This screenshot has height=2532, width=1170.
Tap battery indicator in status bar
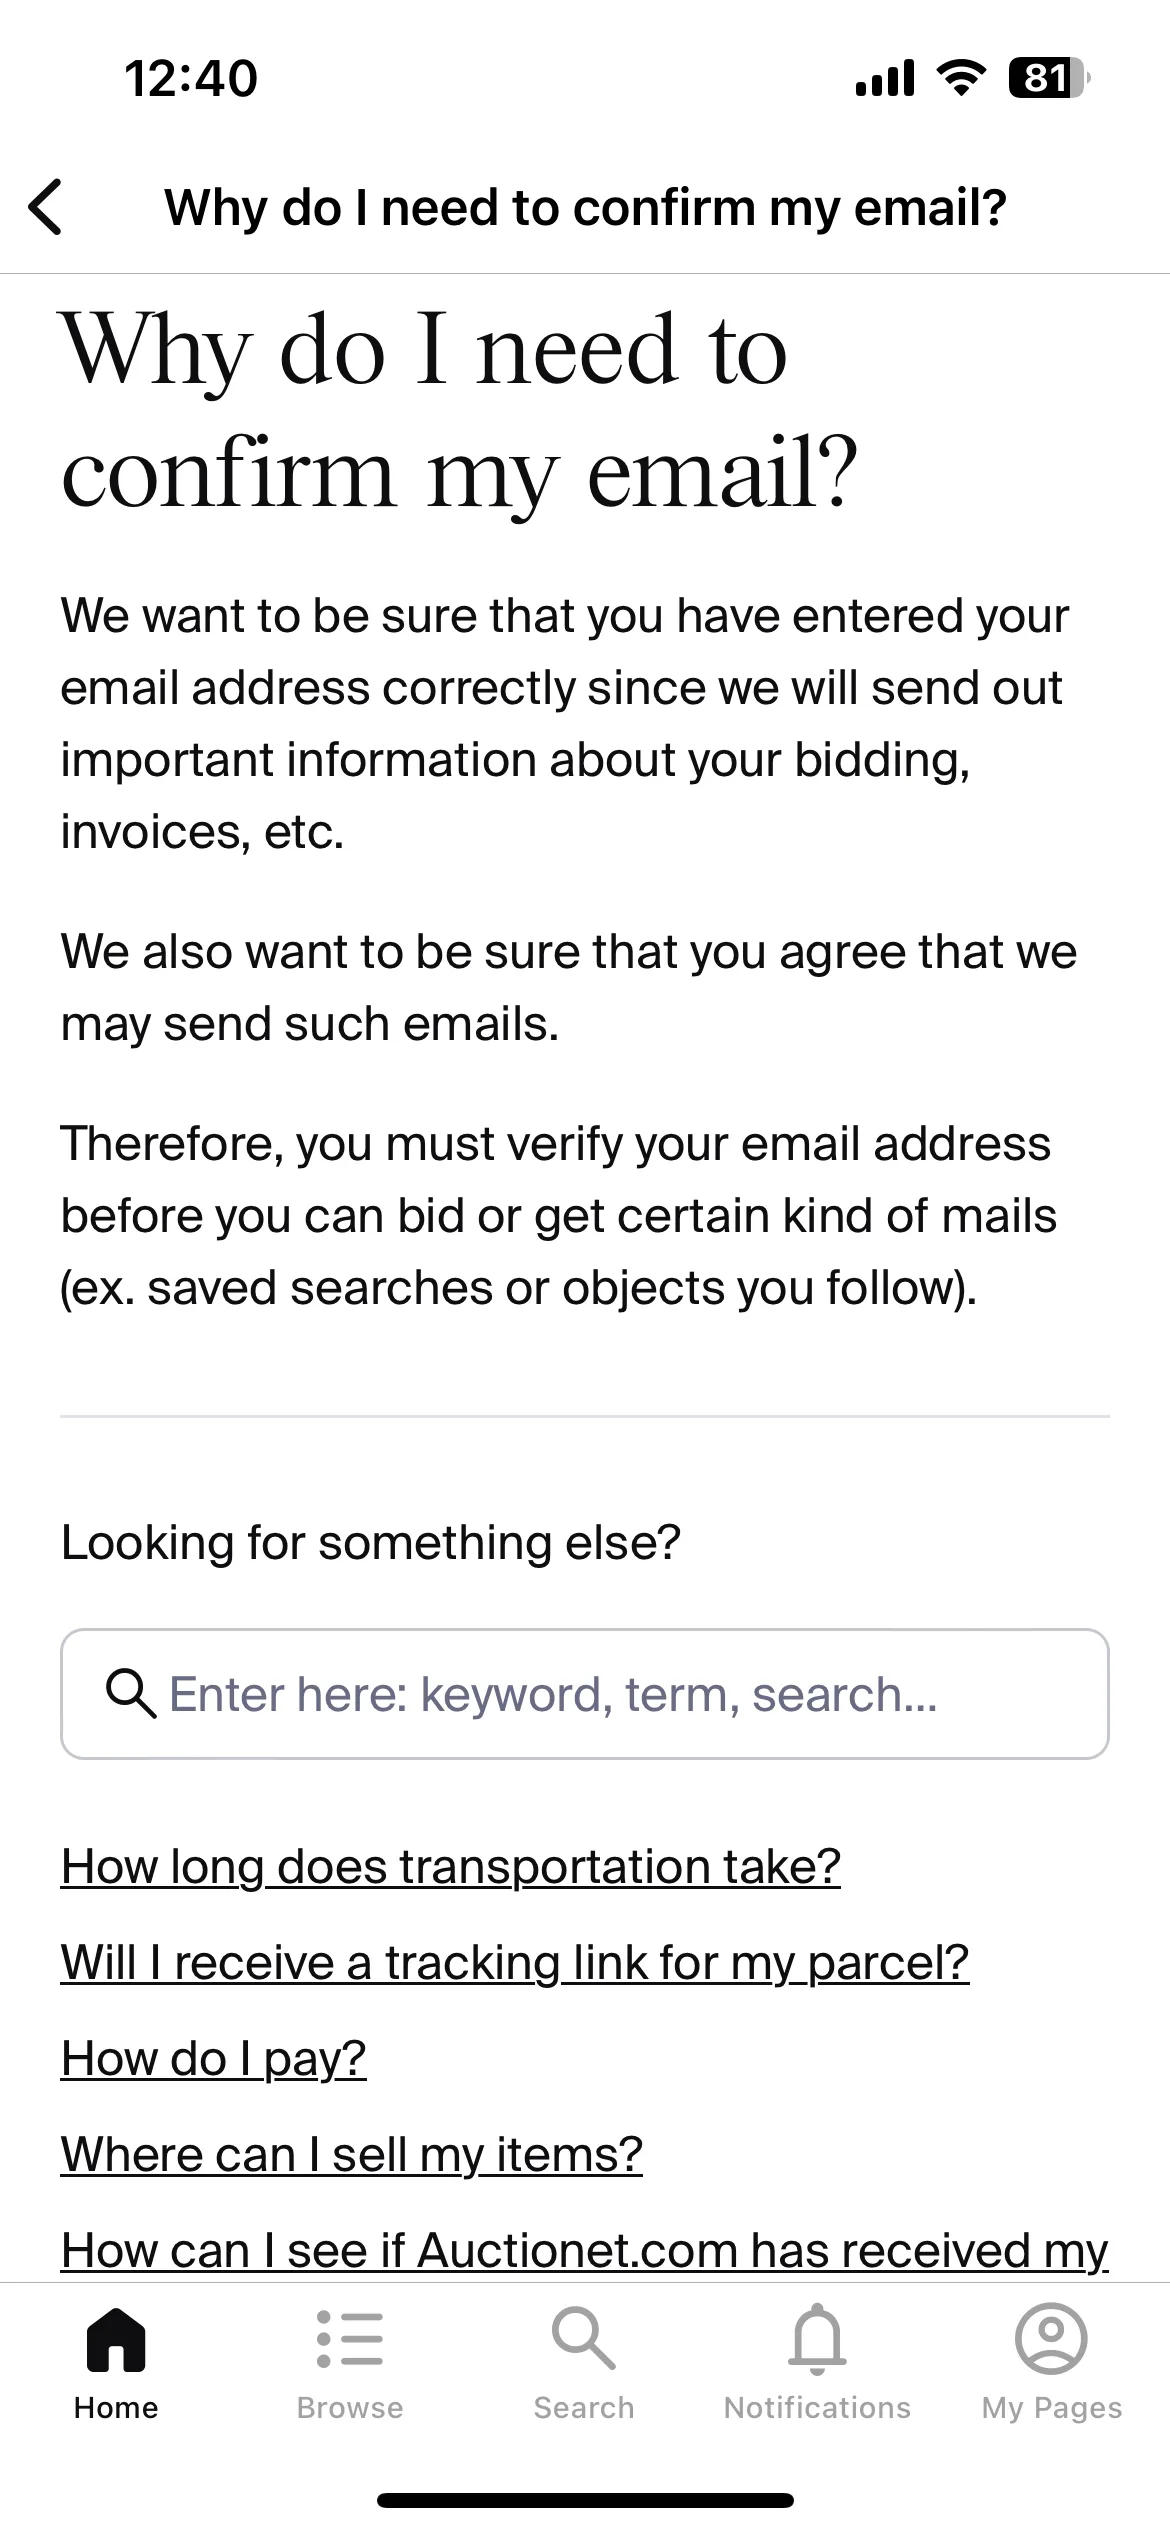click(x=1049, y=78)
